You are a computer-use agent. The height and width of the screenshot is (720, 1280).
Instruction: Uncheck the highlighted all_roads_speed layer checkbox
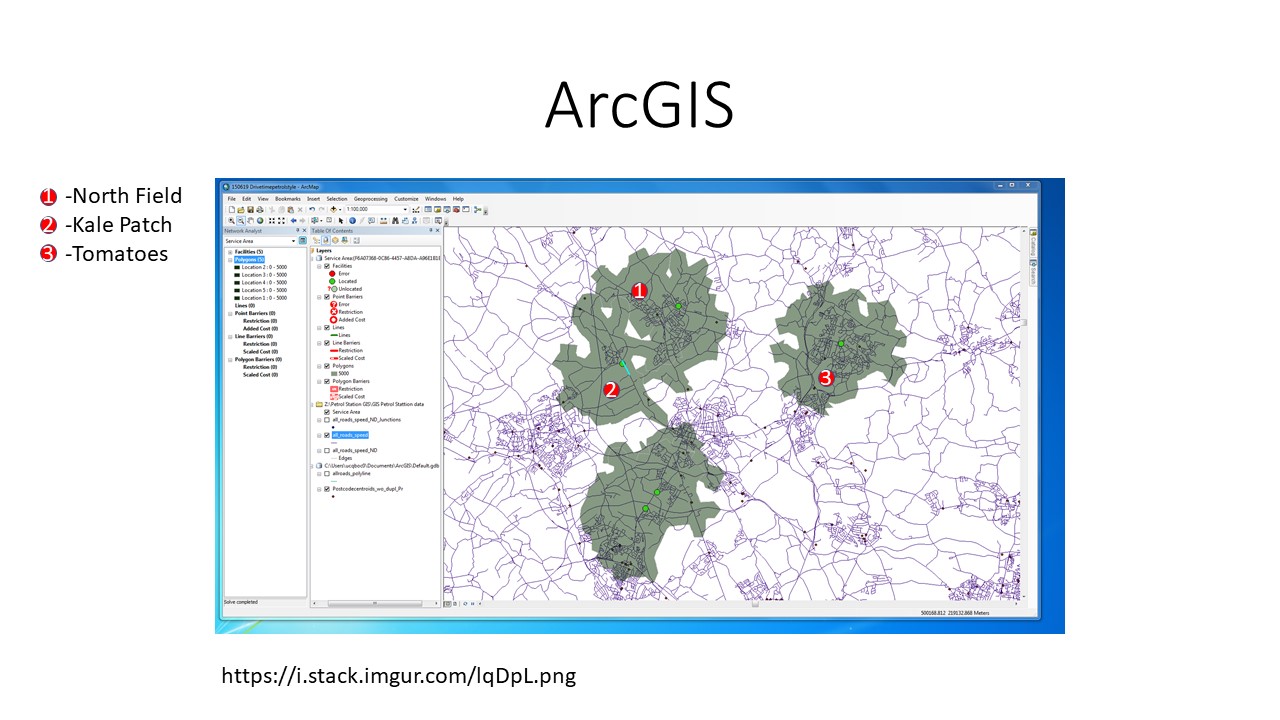click(x=327, y=435)
